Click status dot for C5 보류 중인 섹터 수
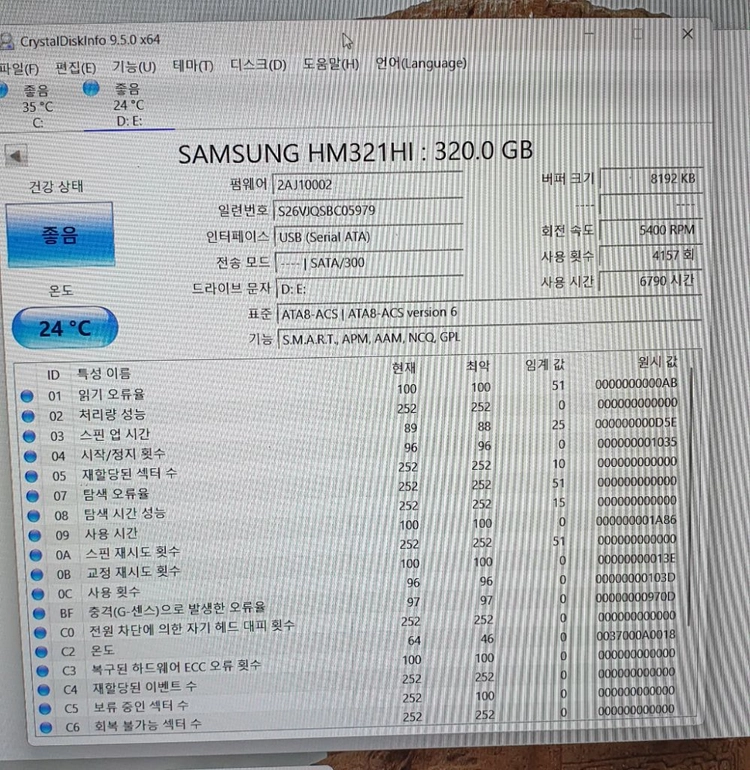Screen dimensions: 750x770 click(45, 709)
